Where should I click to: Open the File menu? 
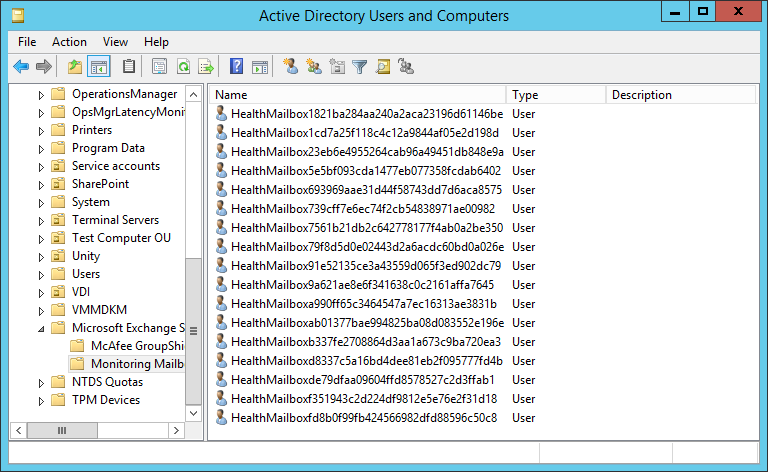(27, 42)
